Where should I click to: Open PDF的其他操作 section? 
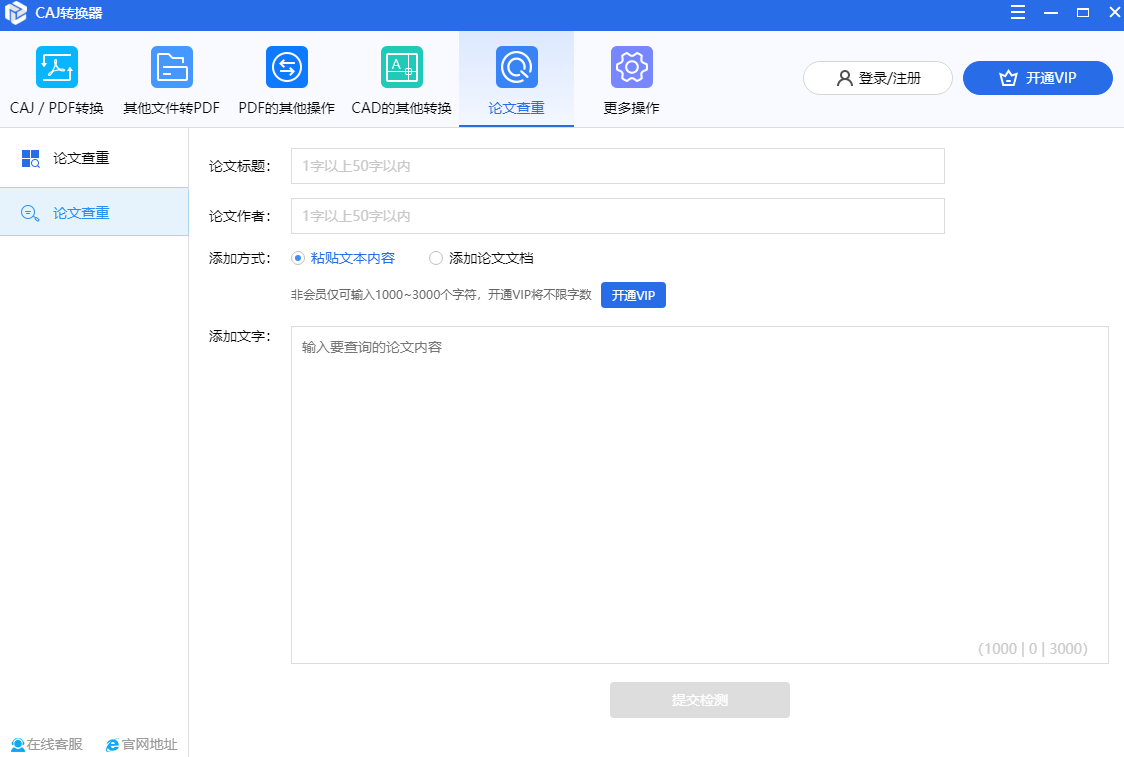pos(287,80)
